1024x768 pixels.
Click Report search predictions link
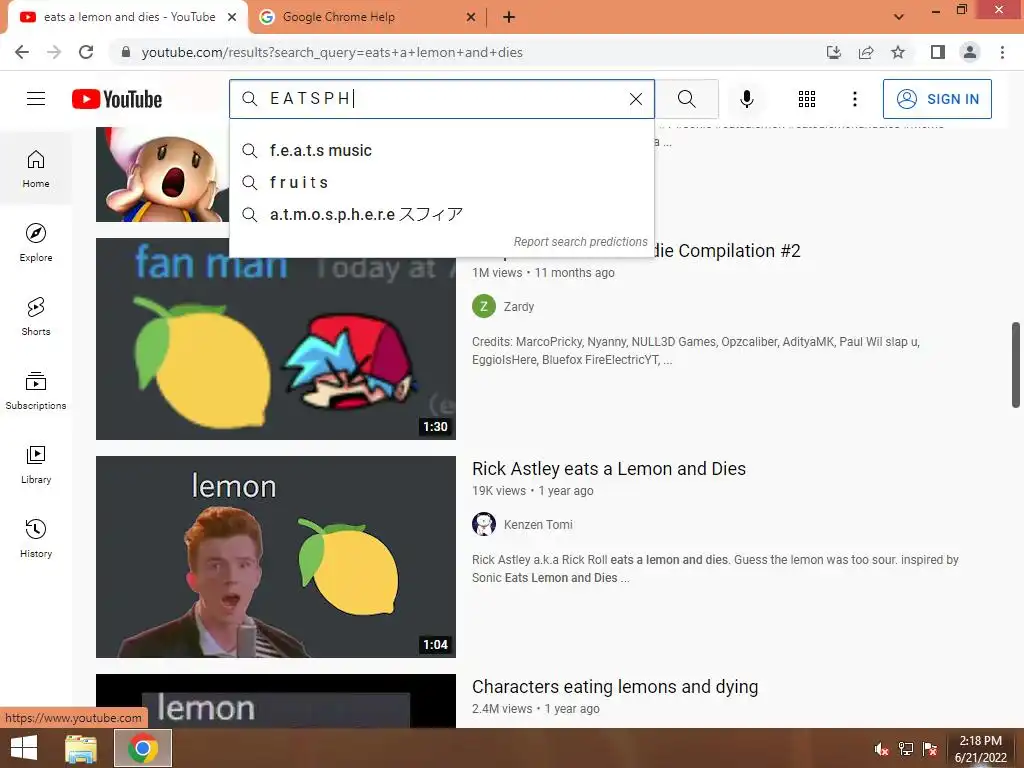pos(580,242)
